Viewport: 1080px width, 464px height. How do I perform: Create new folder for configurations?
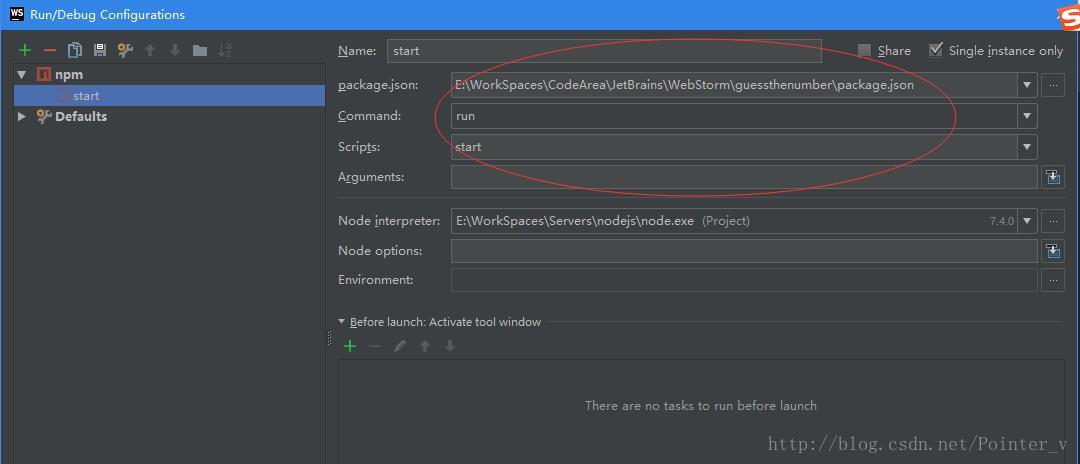coord(200,50)
